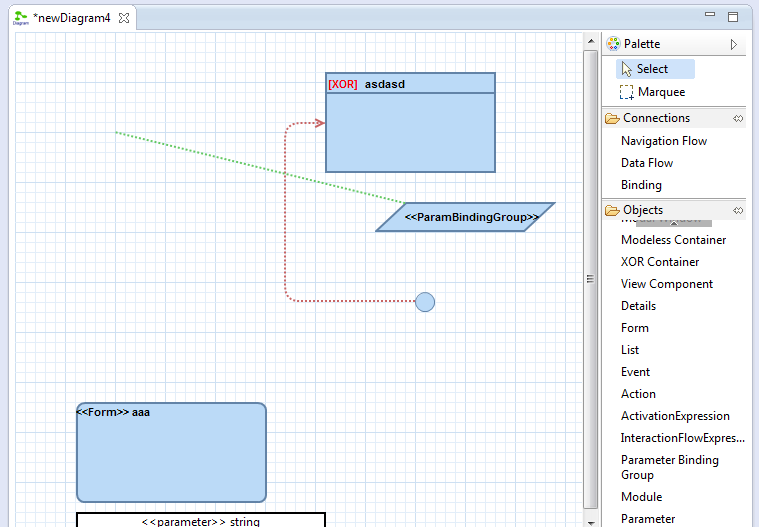Select the Action palette entry

pos(638,394)
